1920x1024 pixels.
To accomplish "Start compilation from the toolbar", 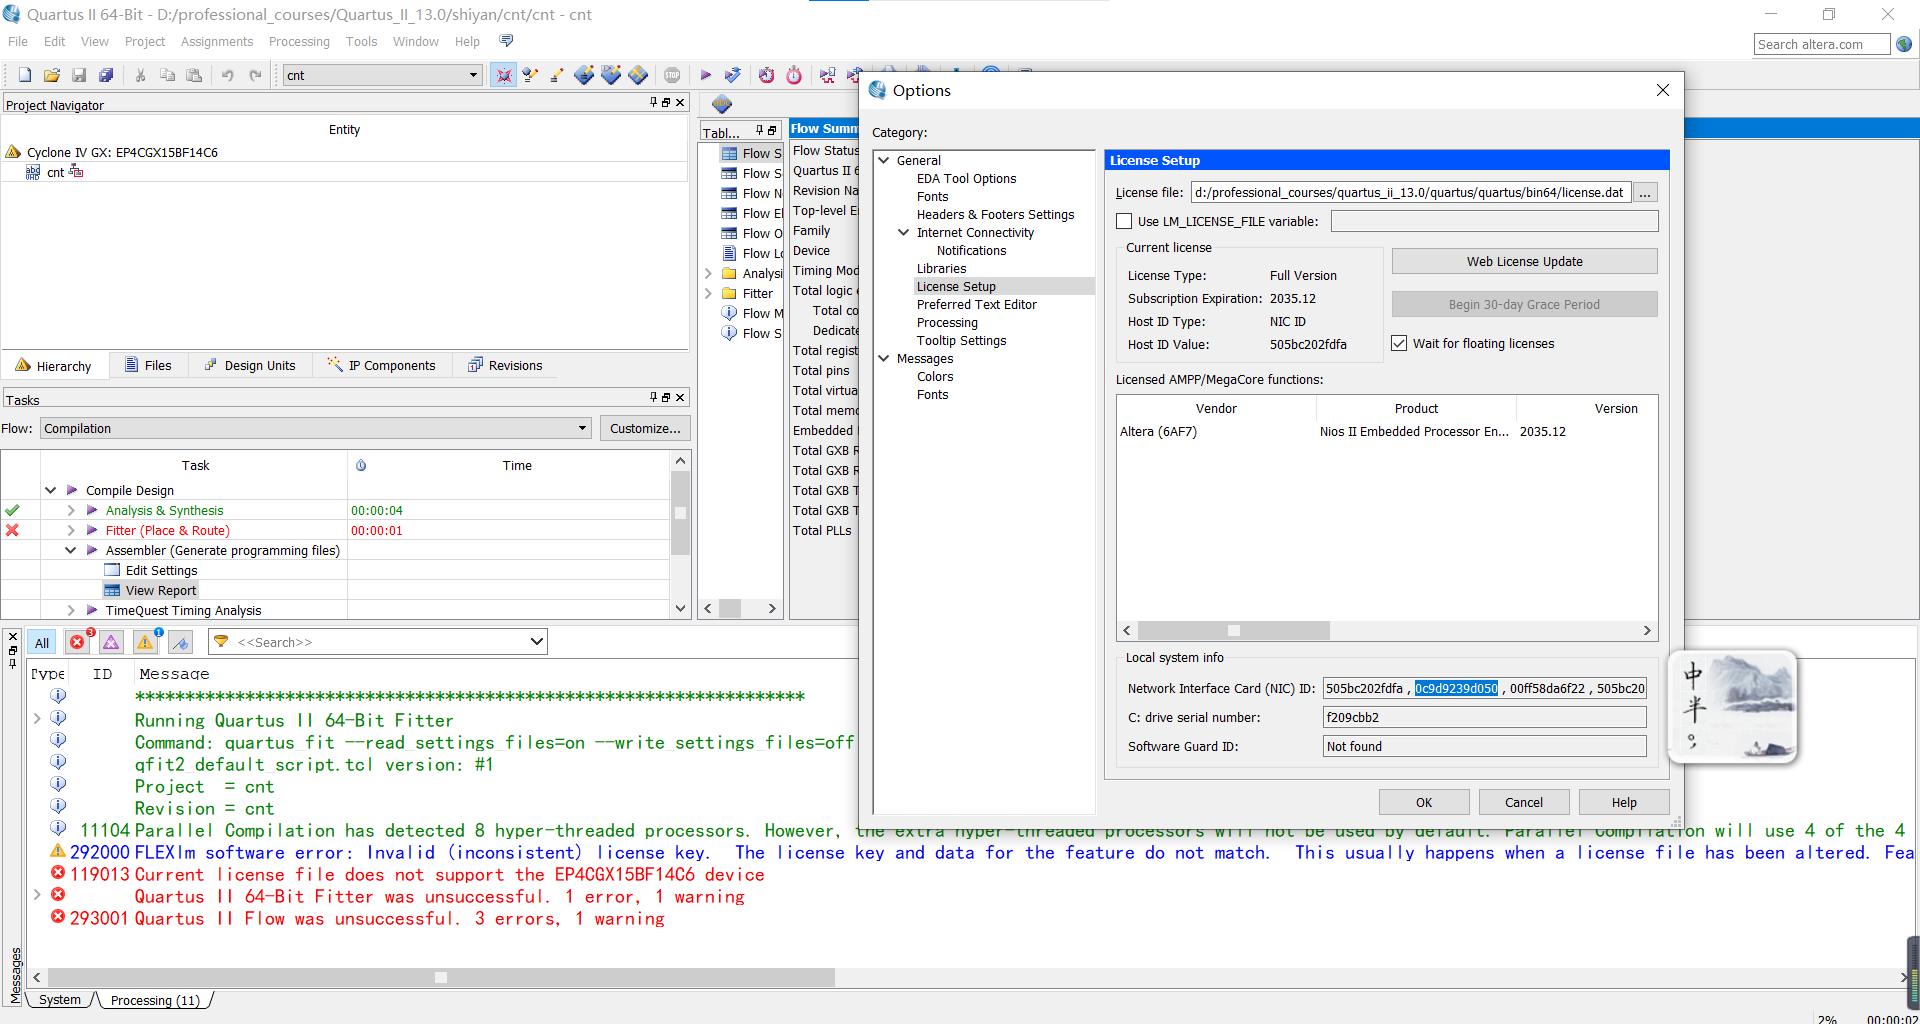I will coord(705,75).
